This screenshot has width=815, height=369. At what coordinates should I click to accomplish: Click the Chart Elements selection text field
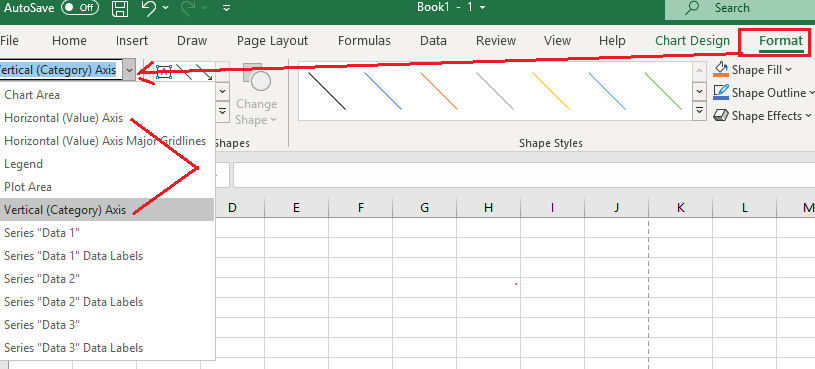coord(61,70)
